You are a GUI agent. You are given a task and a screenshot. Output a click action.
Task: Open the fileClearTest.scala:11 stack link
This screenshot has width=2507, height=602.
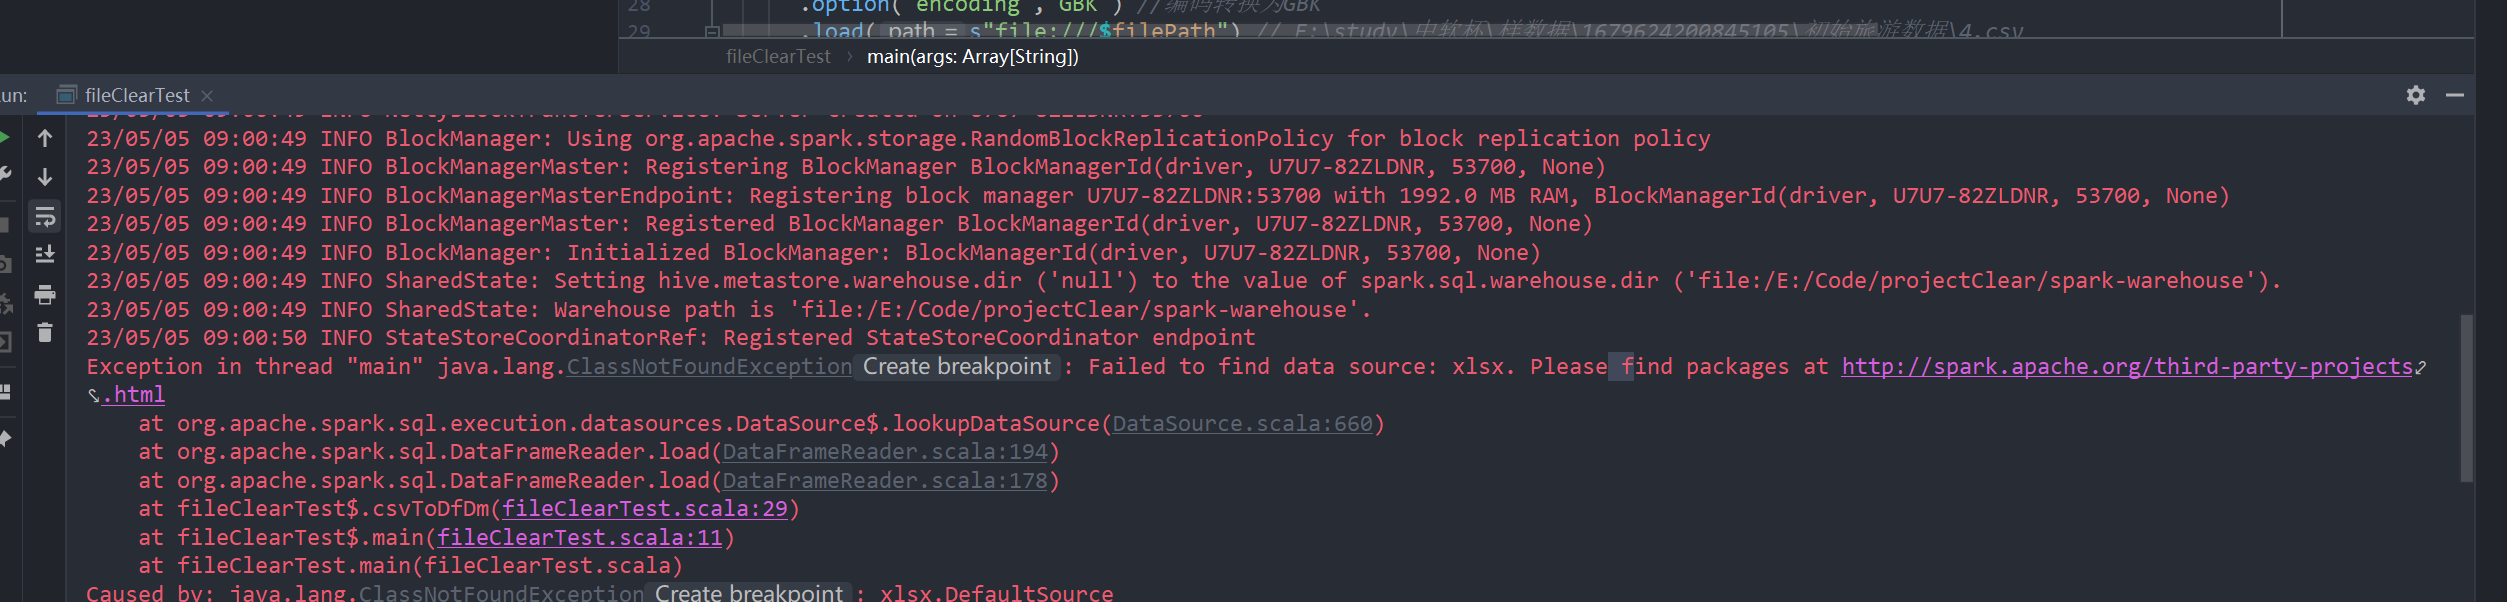(580, 538)
